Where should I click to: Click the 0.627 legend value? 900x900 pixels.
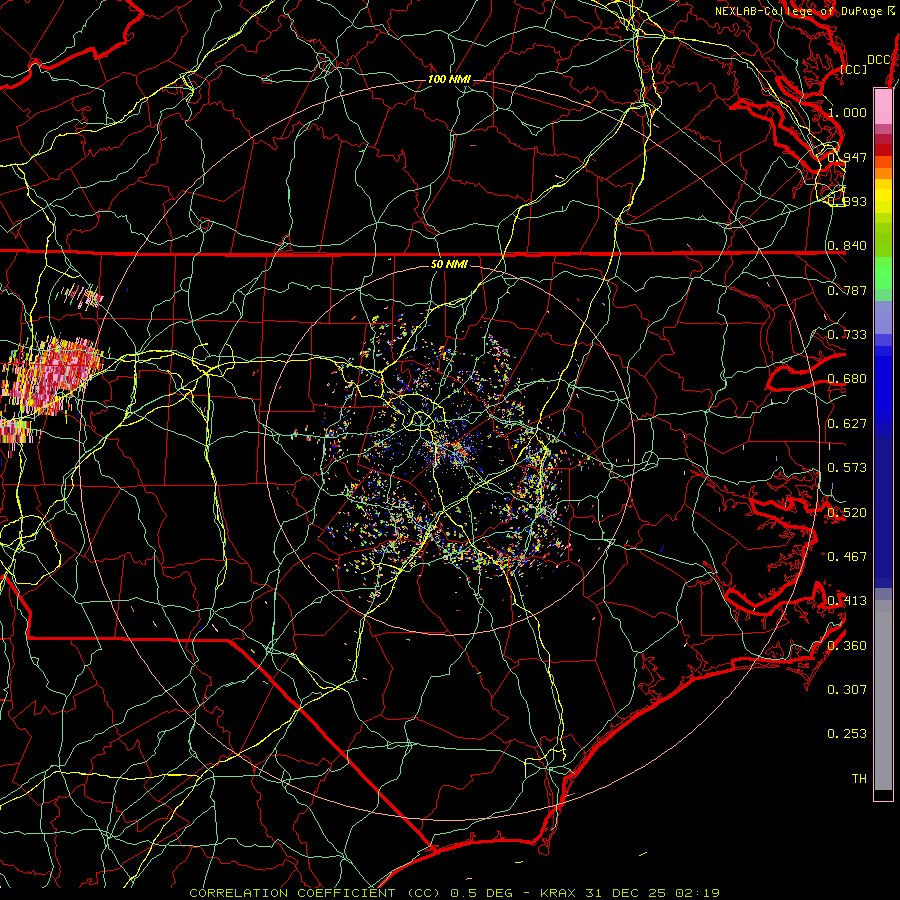click(x=848, y=424)
